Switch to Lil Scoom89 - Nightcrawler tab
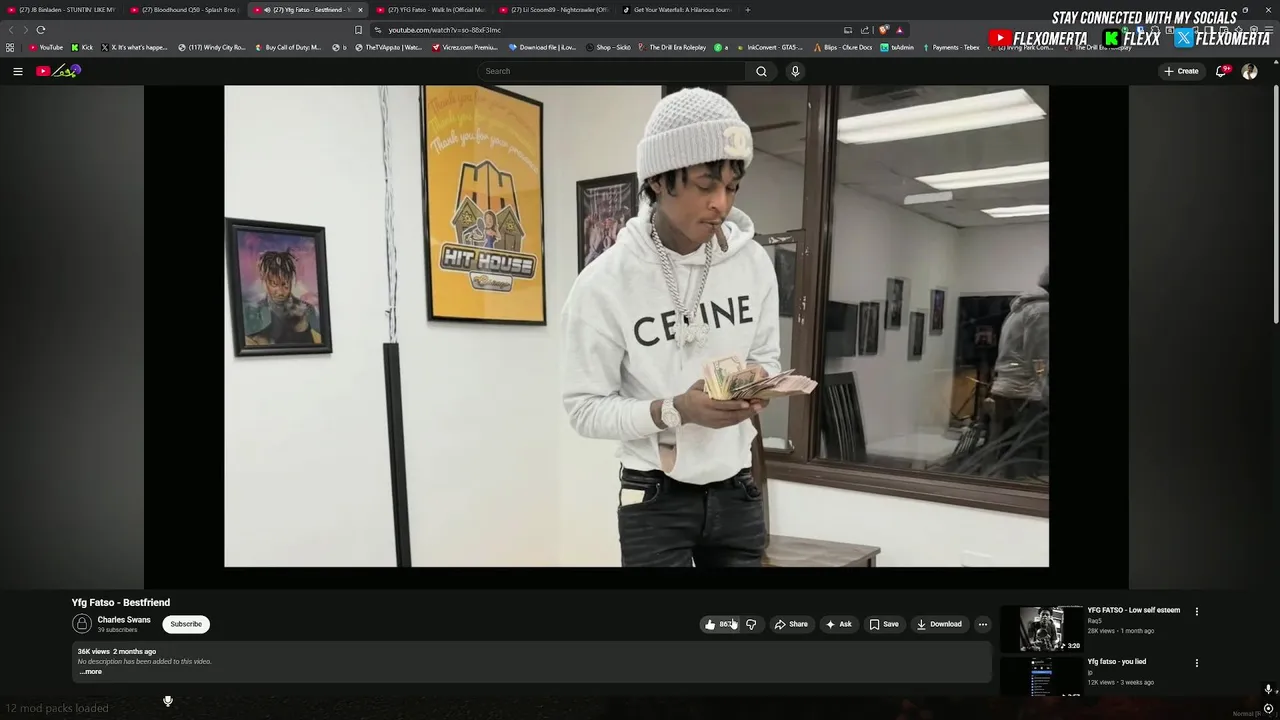The image size is (1280, 720). (x=553, y=10)
